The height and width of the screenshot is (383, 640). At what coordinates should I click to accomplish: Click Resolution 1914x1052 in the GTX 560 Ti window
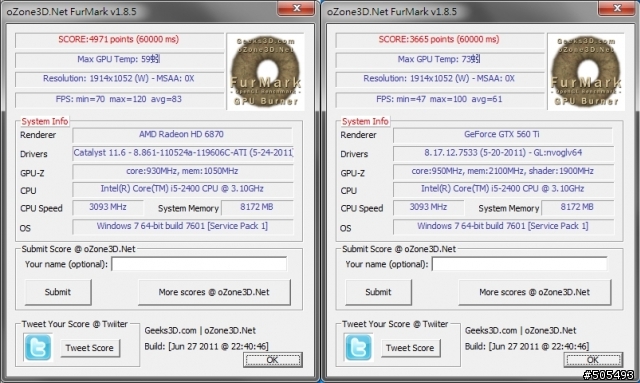coord(439,78)
